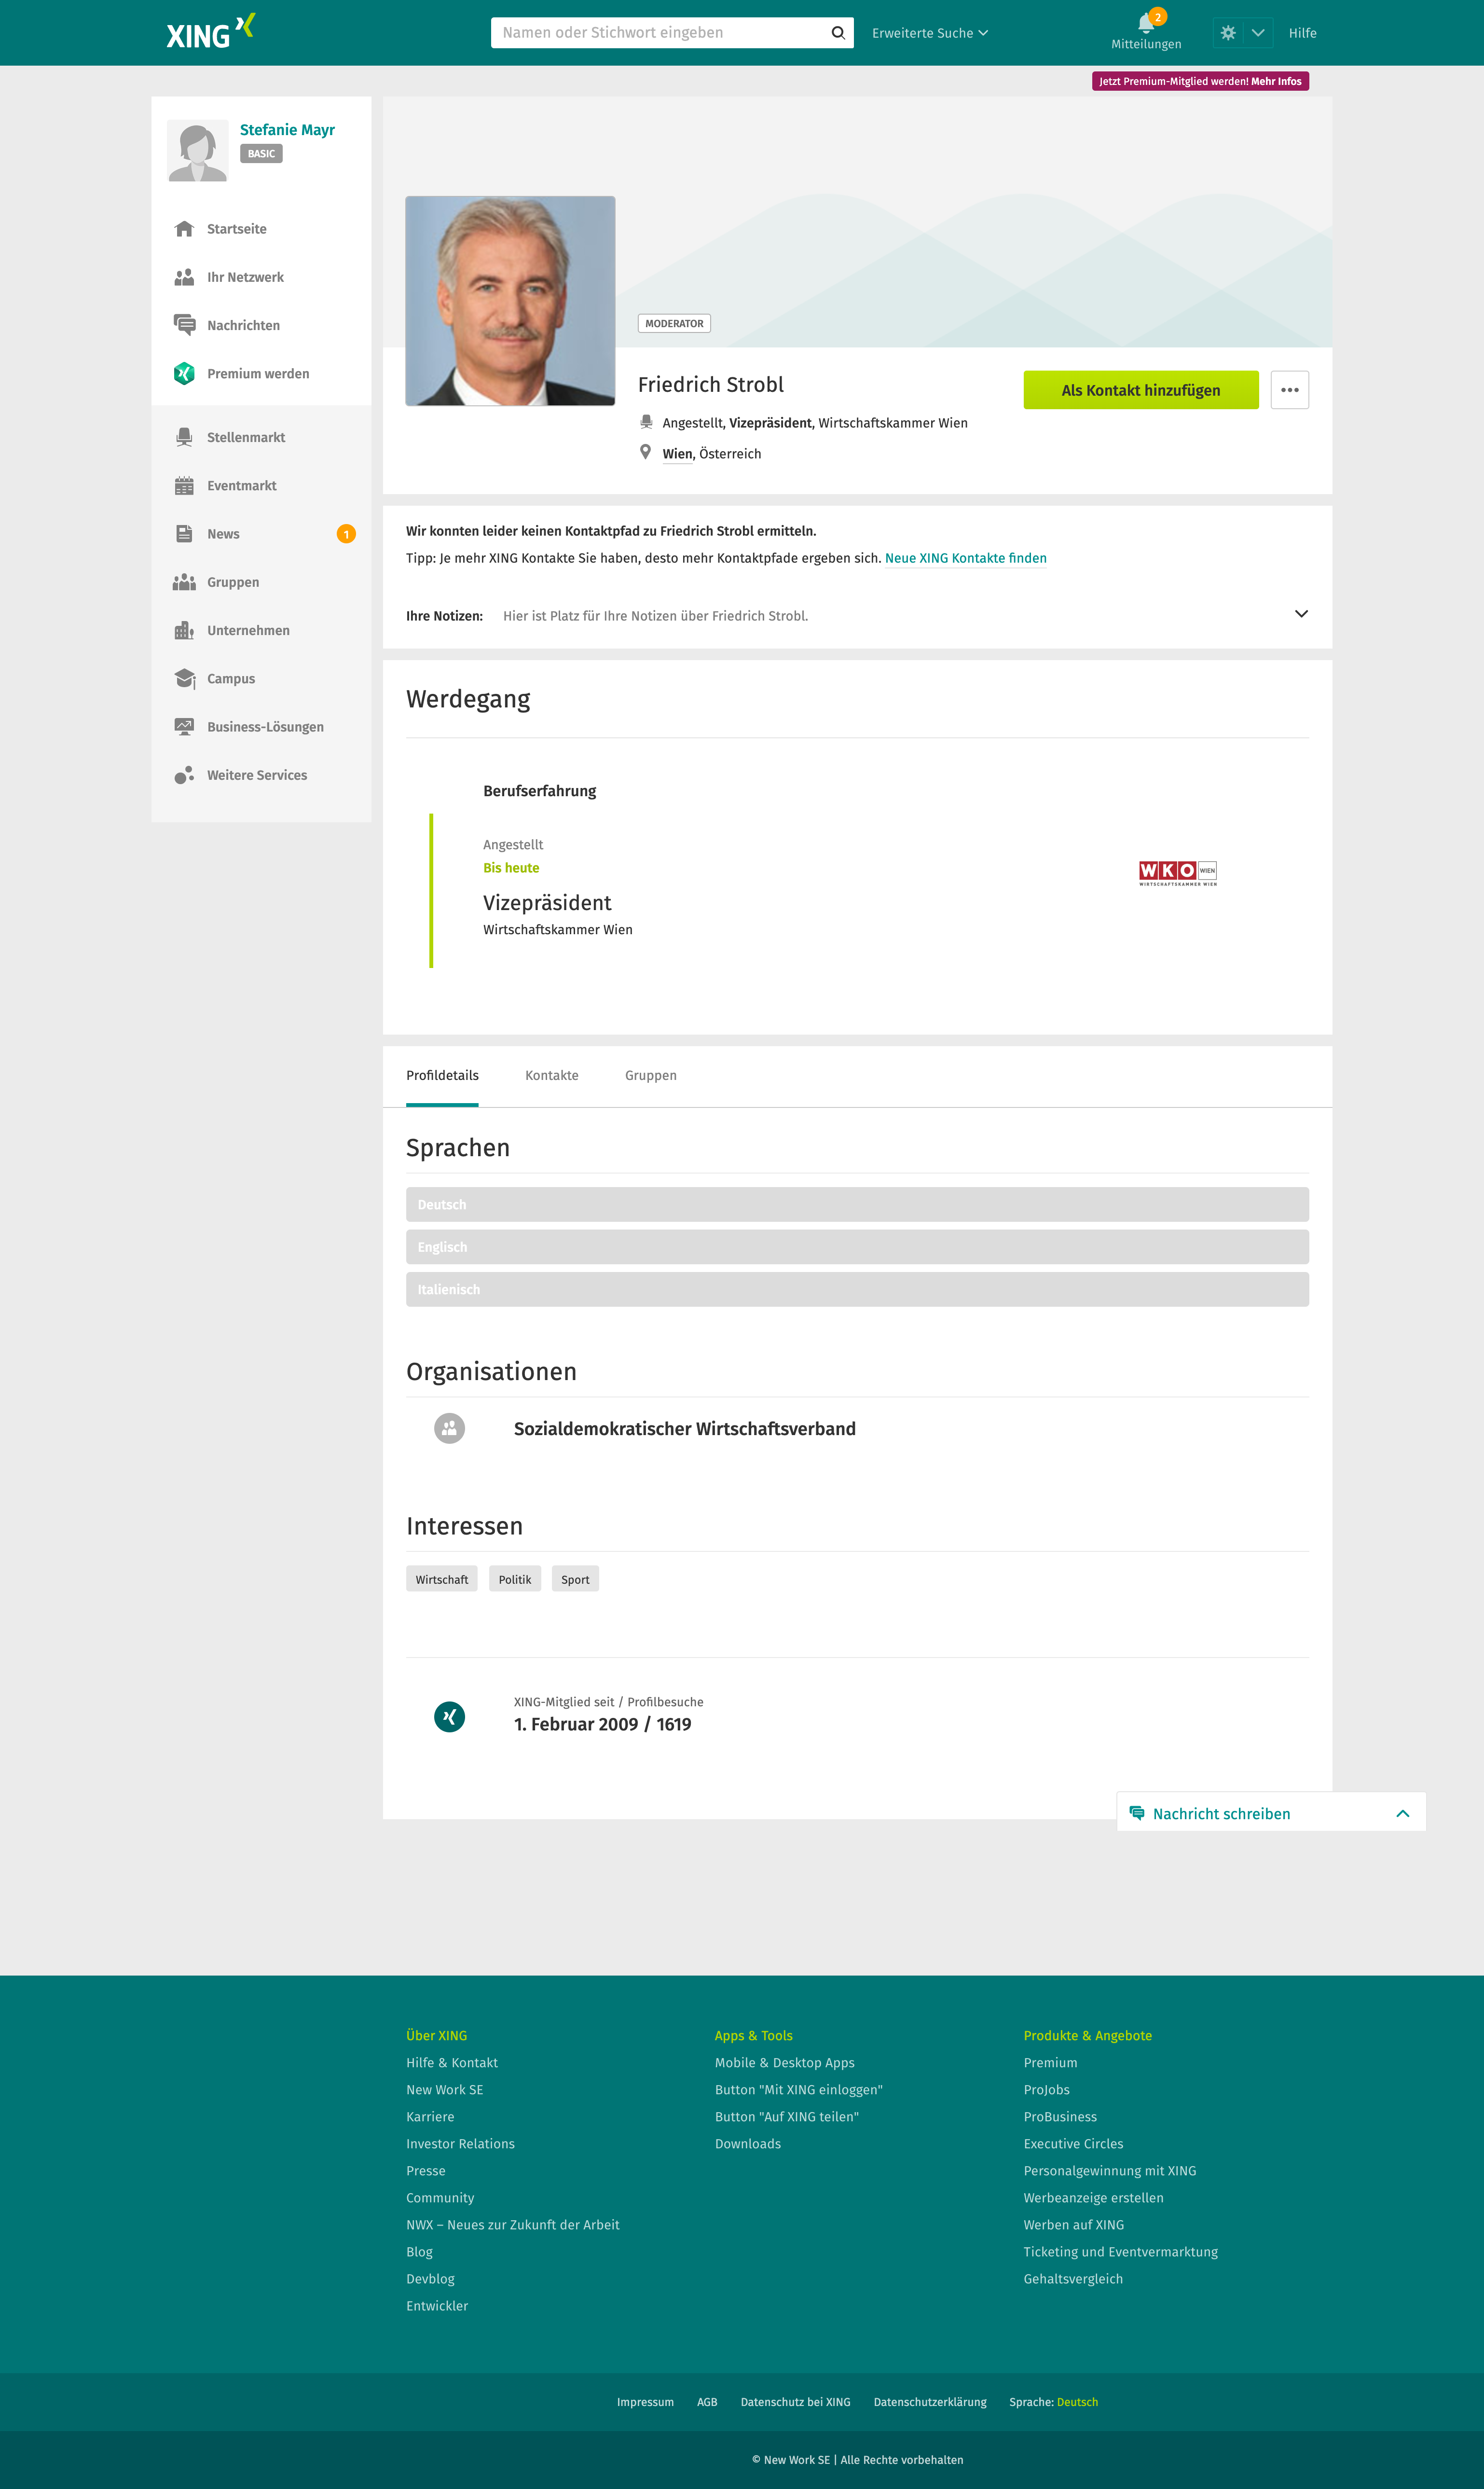Image resolution: width=1484 pixels, height=2489 pixels.
Task: Open Gehaltsvergleich footer link
Action: pyautogui.click(x=1073, y=2278)
